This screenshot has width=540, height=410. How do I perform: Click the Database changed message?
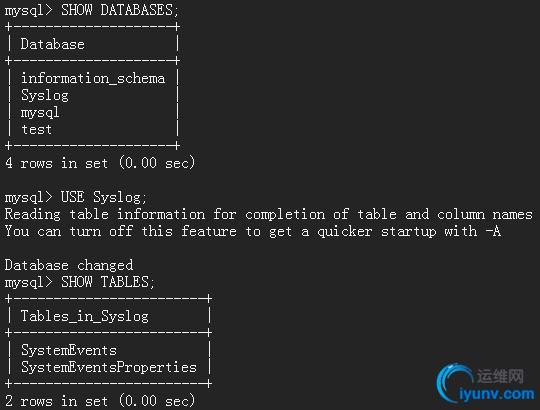69,265
